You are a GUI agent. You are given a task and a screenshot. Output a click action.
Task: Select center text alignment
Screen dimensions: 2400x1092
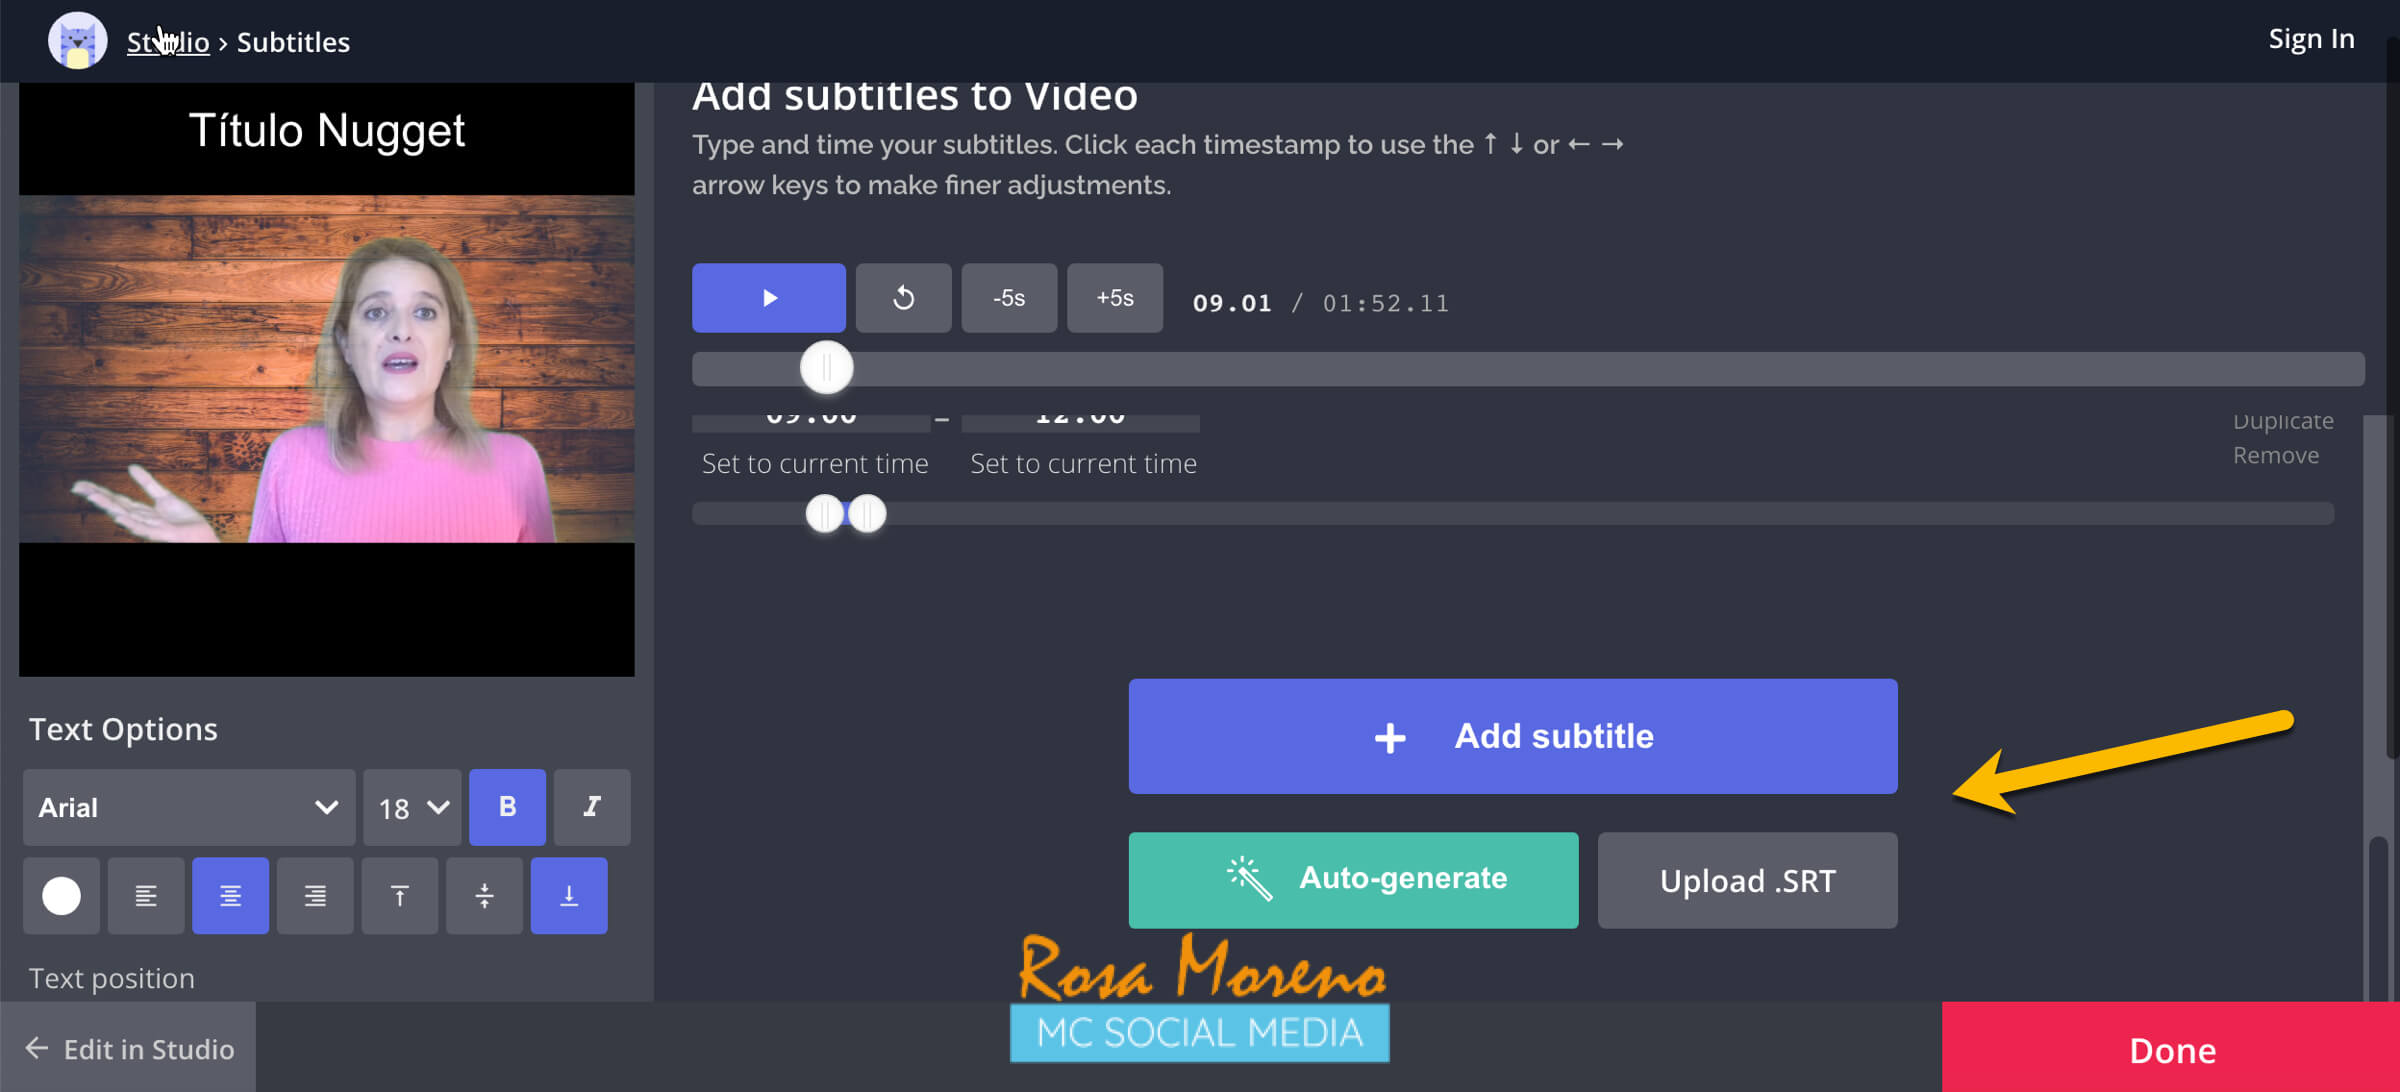coord(230,895)
